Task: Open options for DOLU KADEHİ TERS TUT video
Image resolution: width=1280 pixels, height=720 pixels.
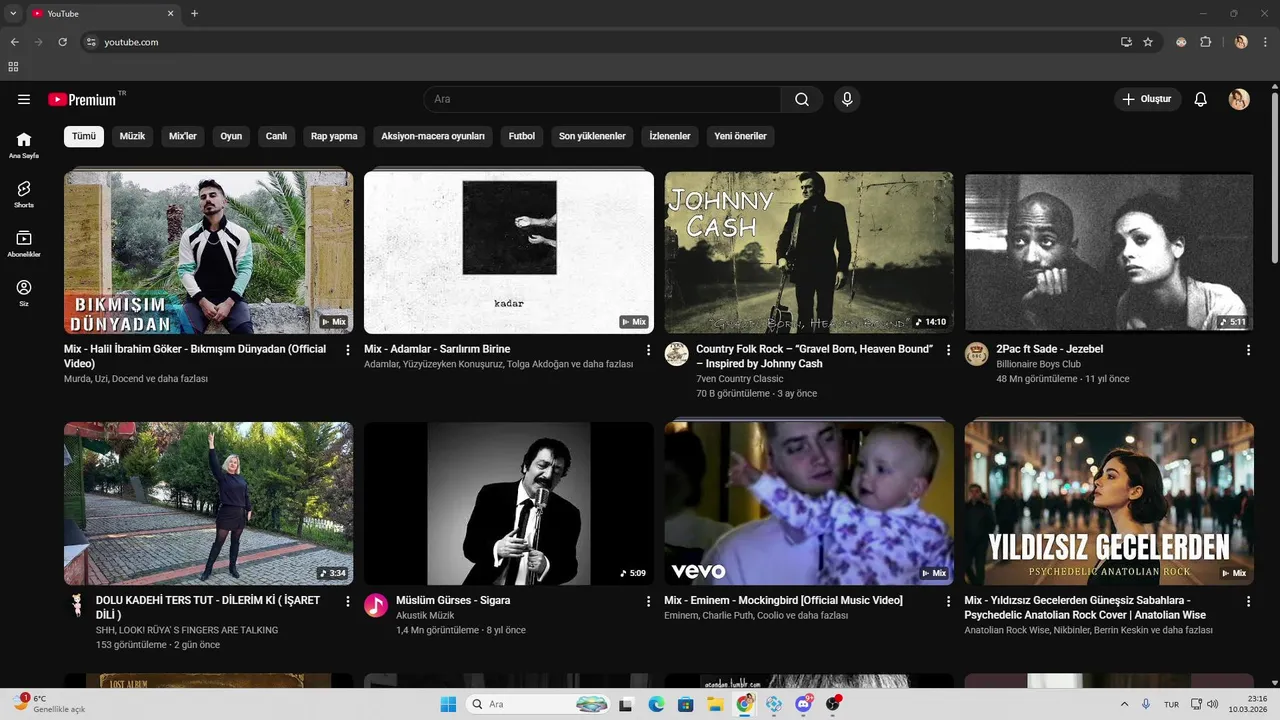Action: [x=348, y=601]
